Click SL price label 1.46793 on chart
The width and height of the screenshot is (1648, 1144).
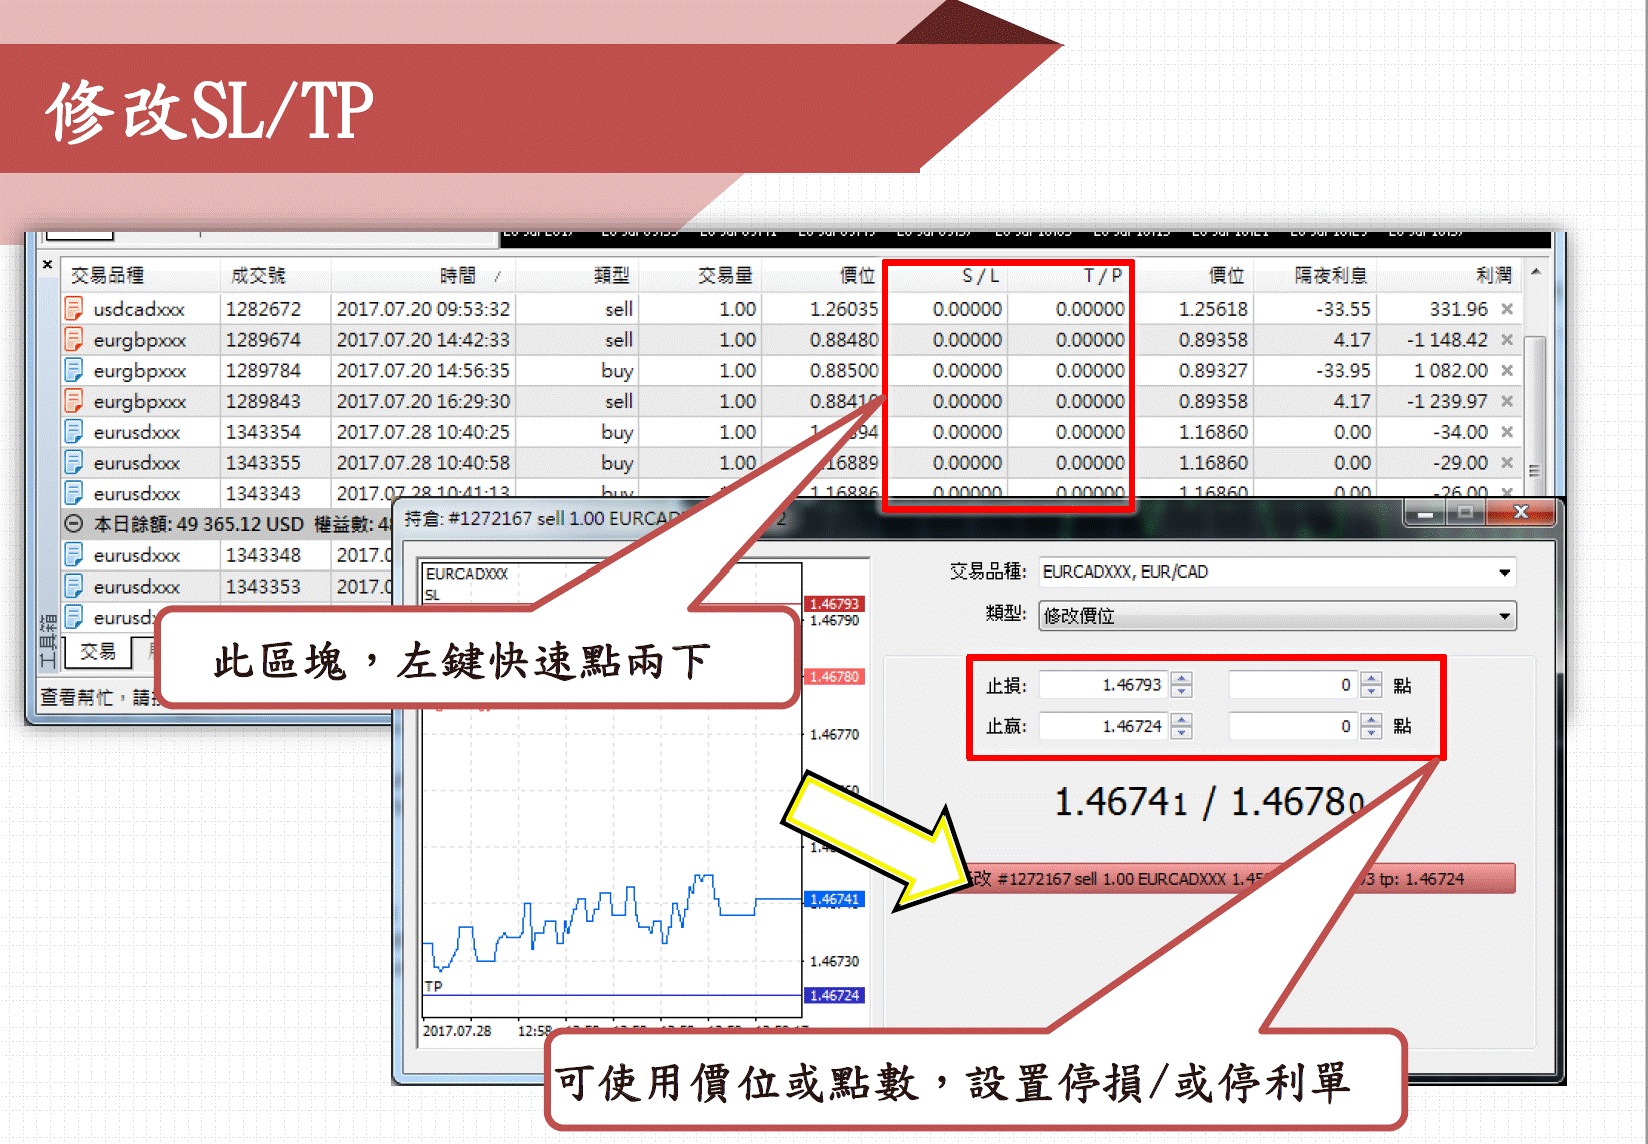coord(834,604)
